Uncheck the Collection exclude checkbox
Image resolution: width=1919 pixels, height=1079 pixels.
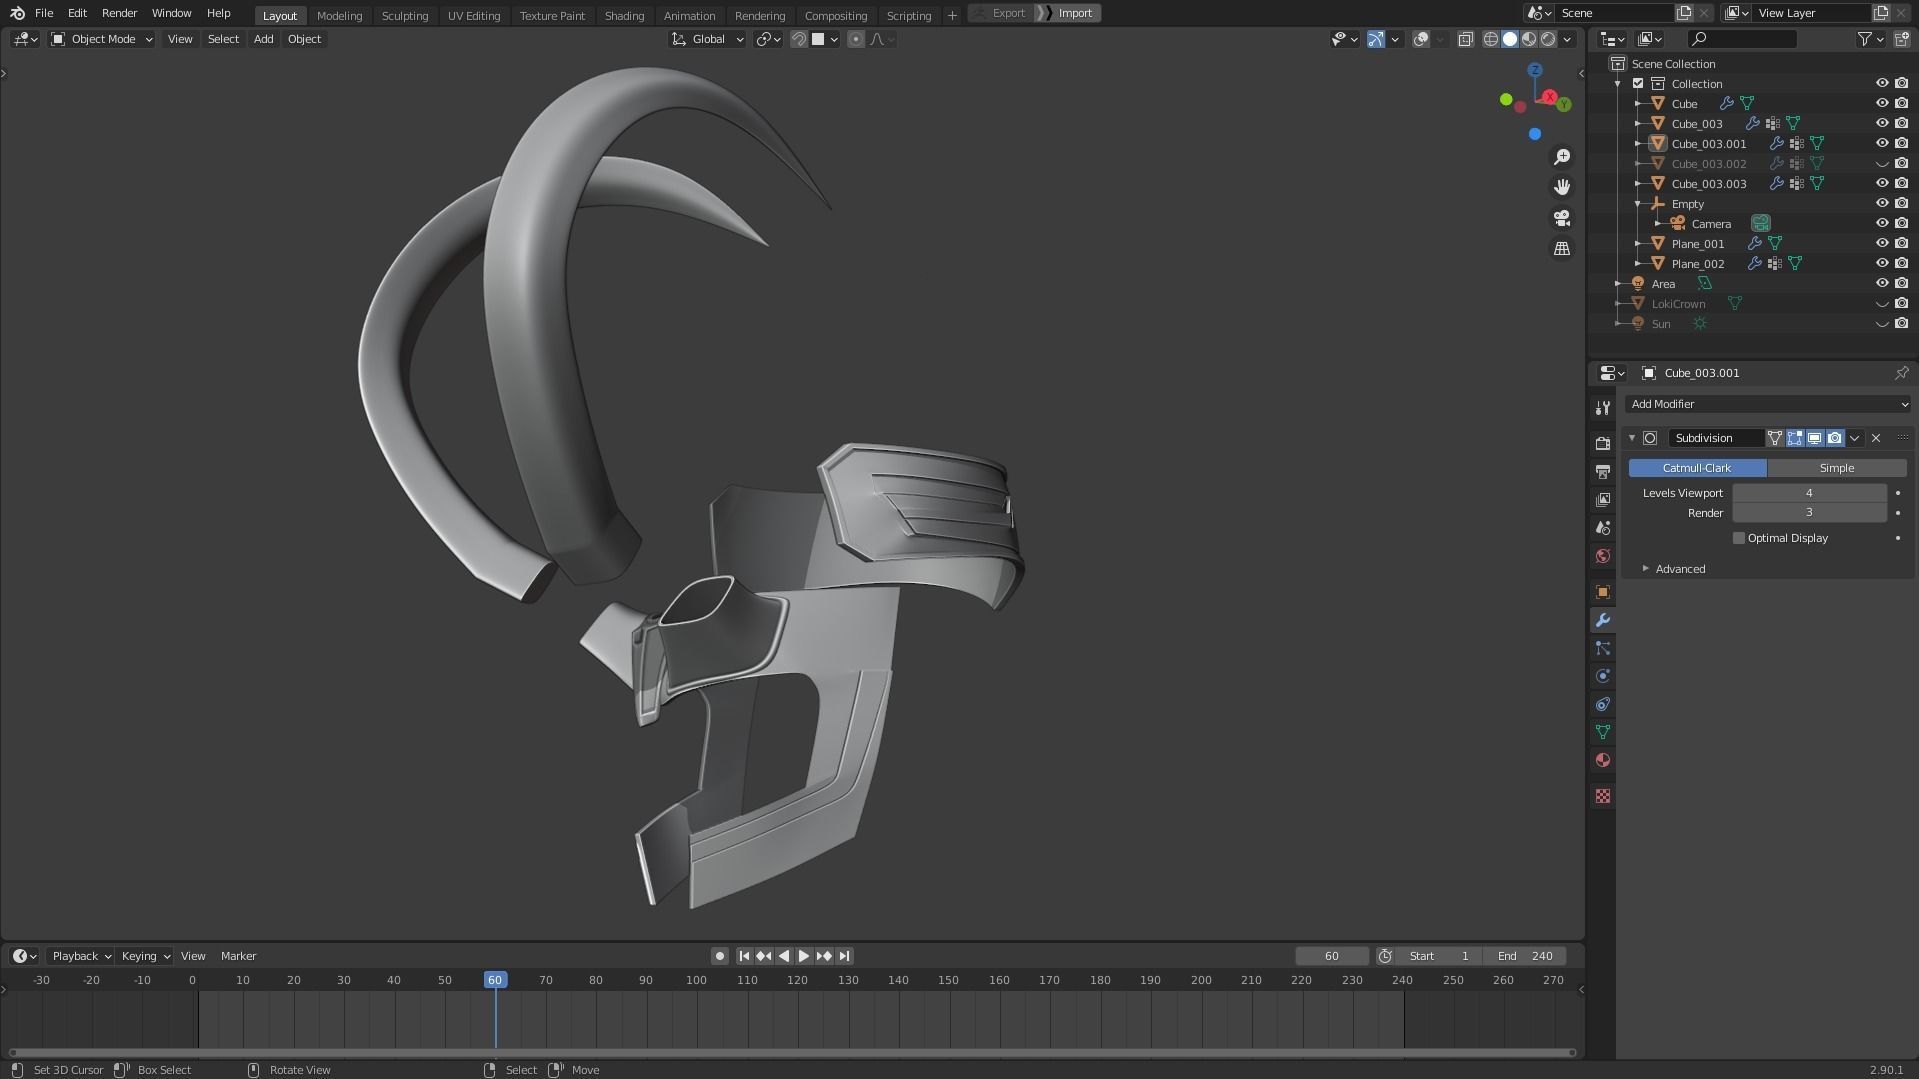pyautogui.click(x=1638, y=83)
